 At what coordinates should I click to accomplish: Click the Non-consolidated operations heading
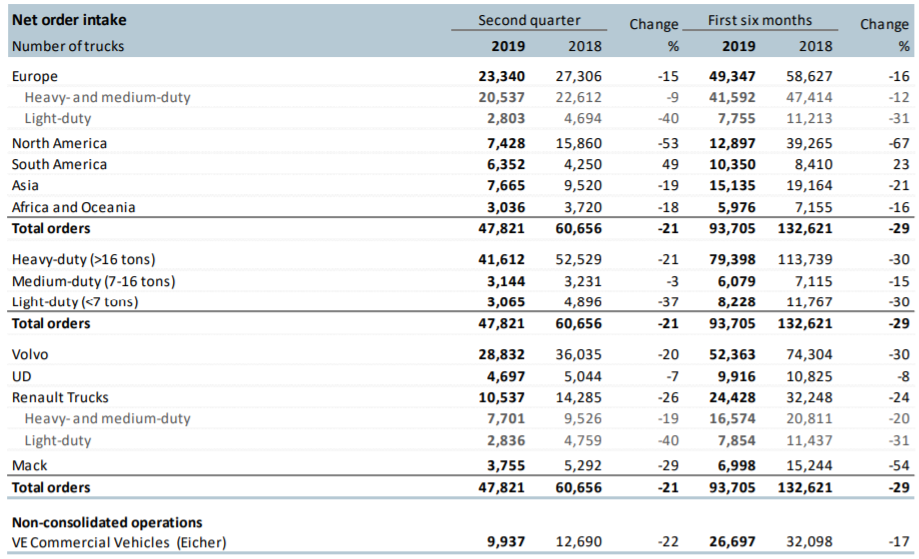(107, 522)
